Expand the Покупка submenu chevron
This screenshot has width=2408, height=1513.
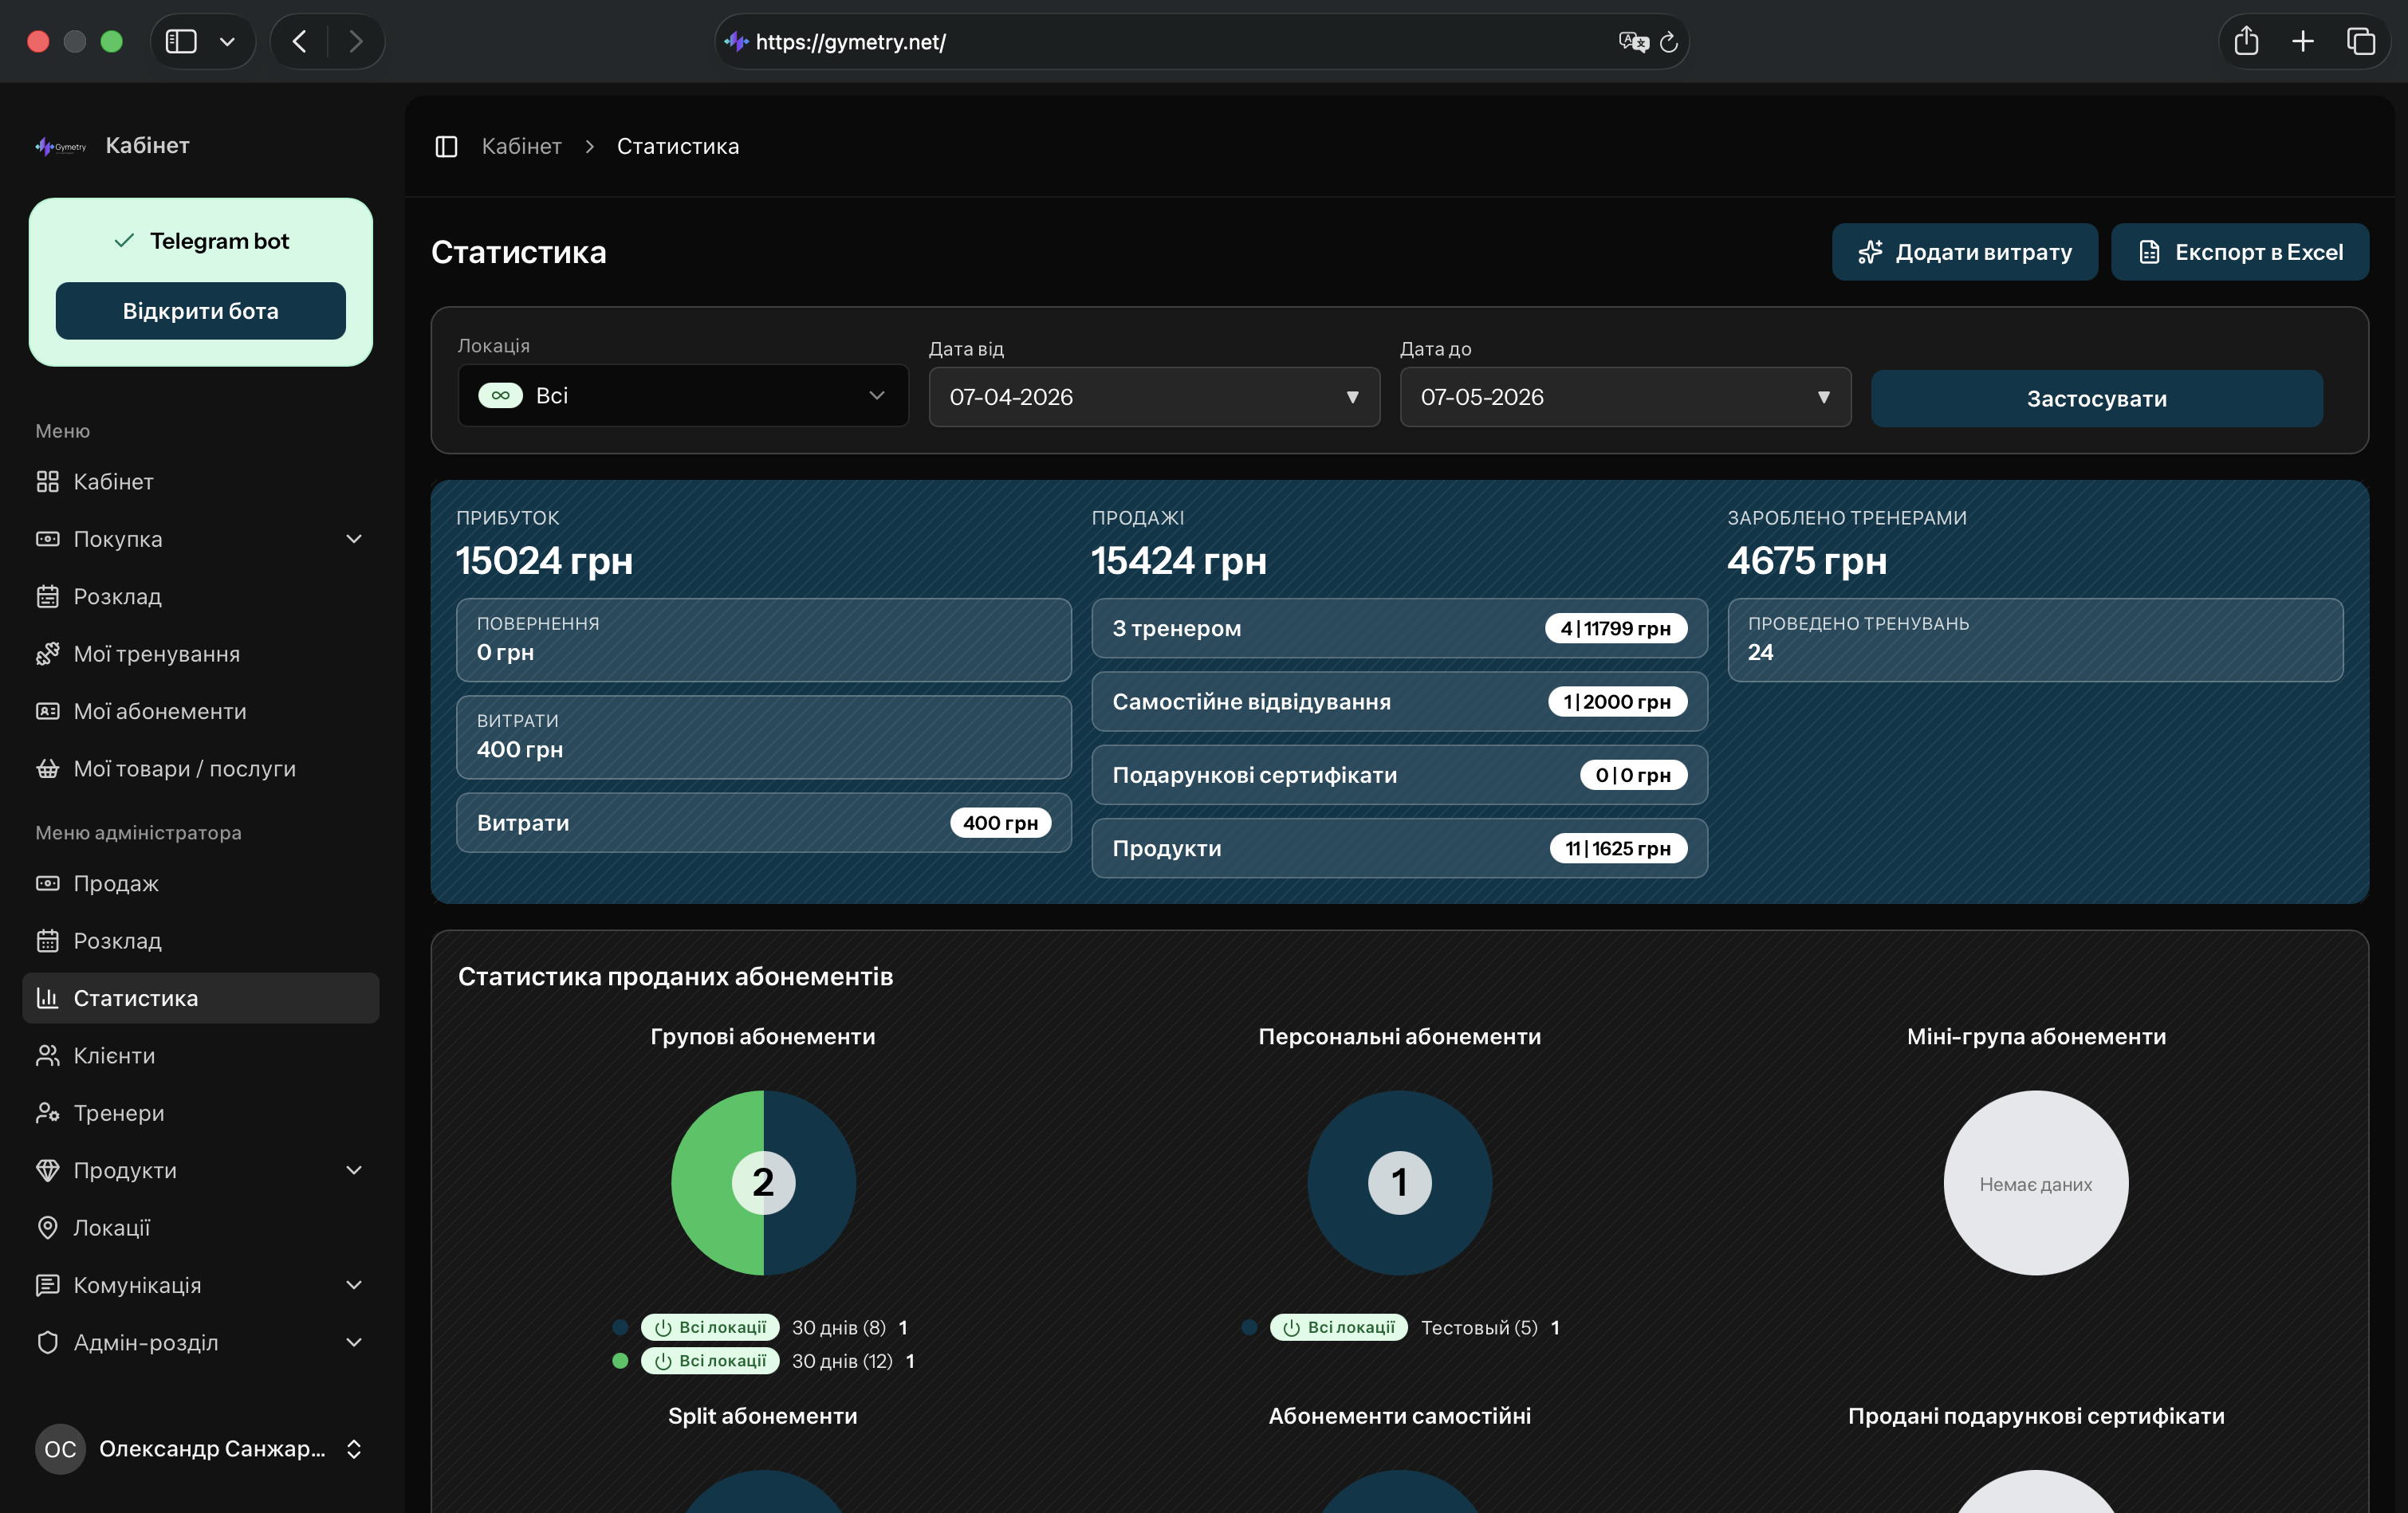(x=353, y=539)
